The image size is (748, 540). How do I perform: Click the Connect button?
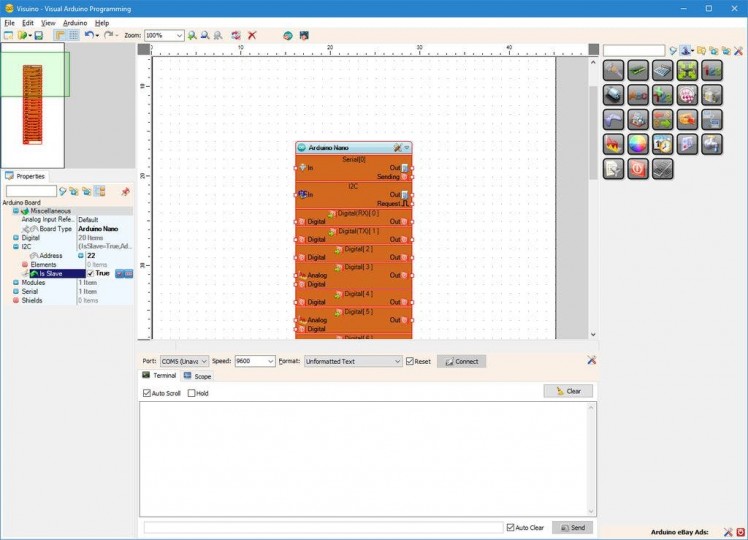(x=461, y=361)
